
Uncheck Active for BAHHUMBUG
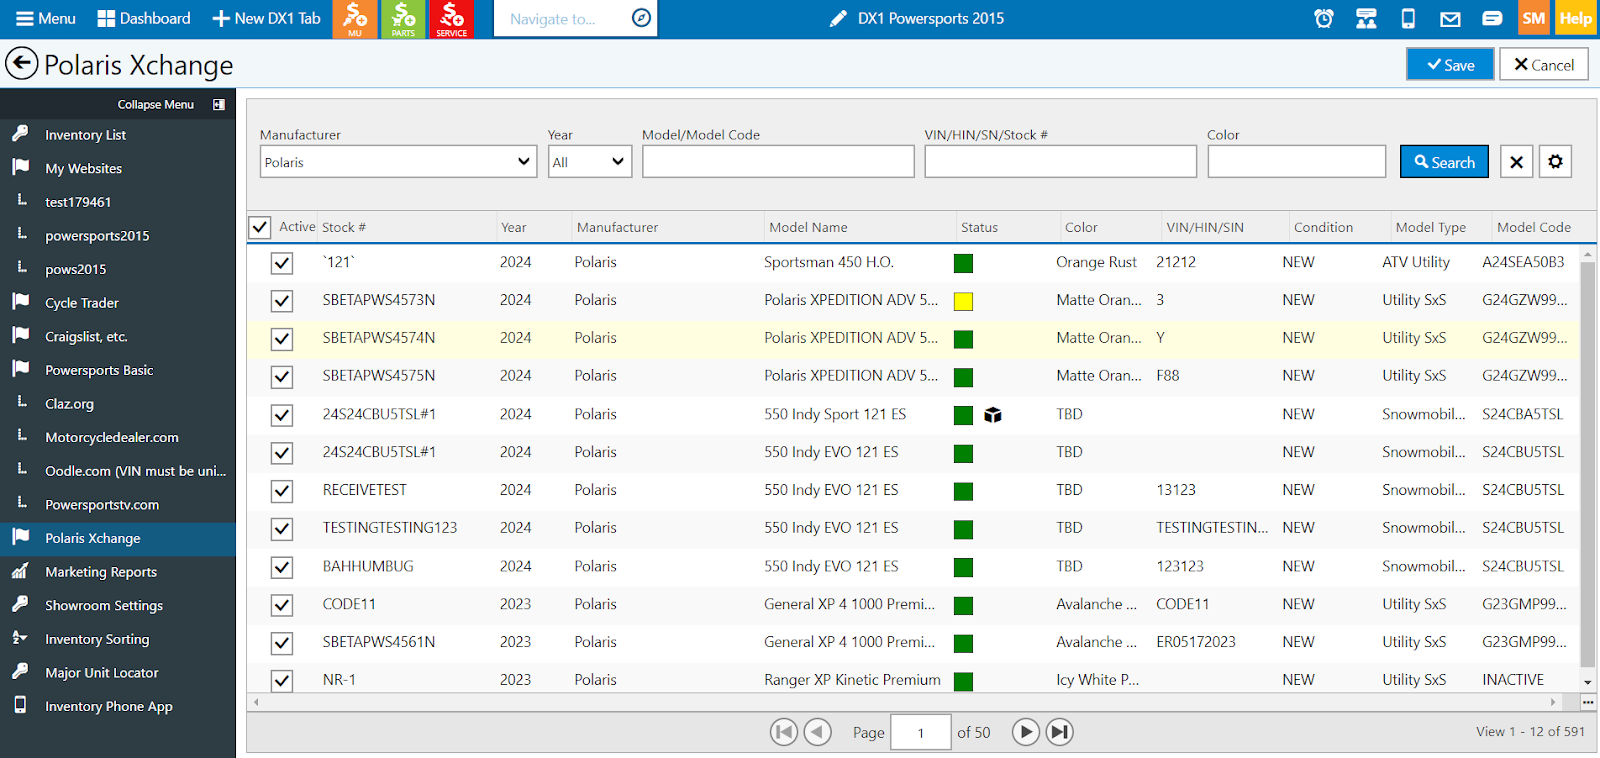pyautogui.click(x=282, y=567)
